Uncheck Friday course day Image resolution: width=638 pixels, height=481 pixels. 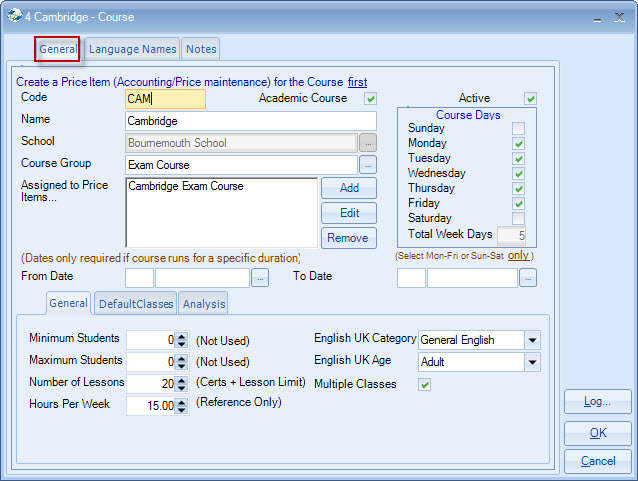click(518, 203)
